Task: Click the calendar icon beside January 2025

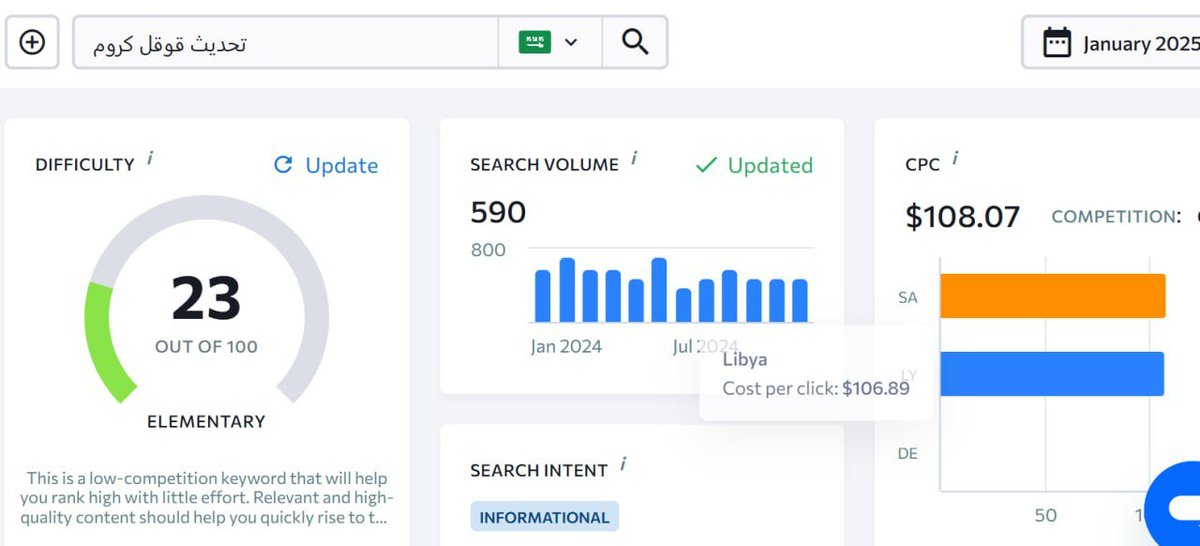Action: click(1057, 43)
